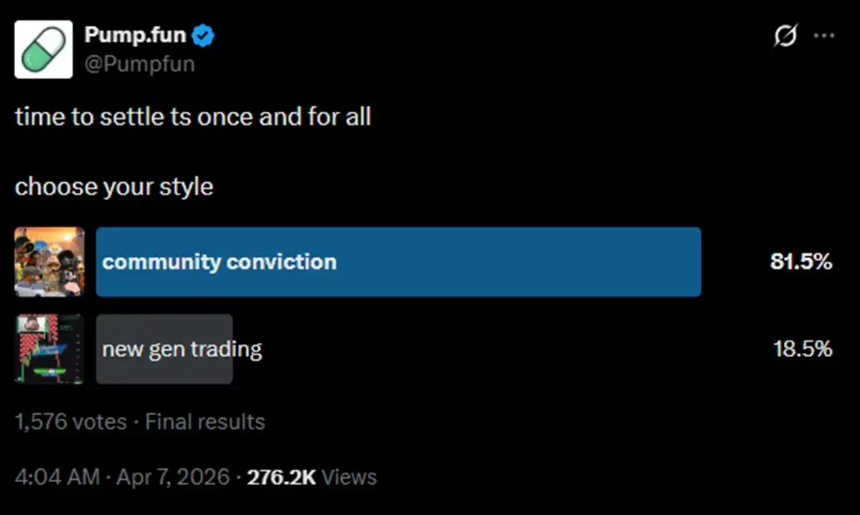Click the blue verified checkmark badge

tap(205, 36)
